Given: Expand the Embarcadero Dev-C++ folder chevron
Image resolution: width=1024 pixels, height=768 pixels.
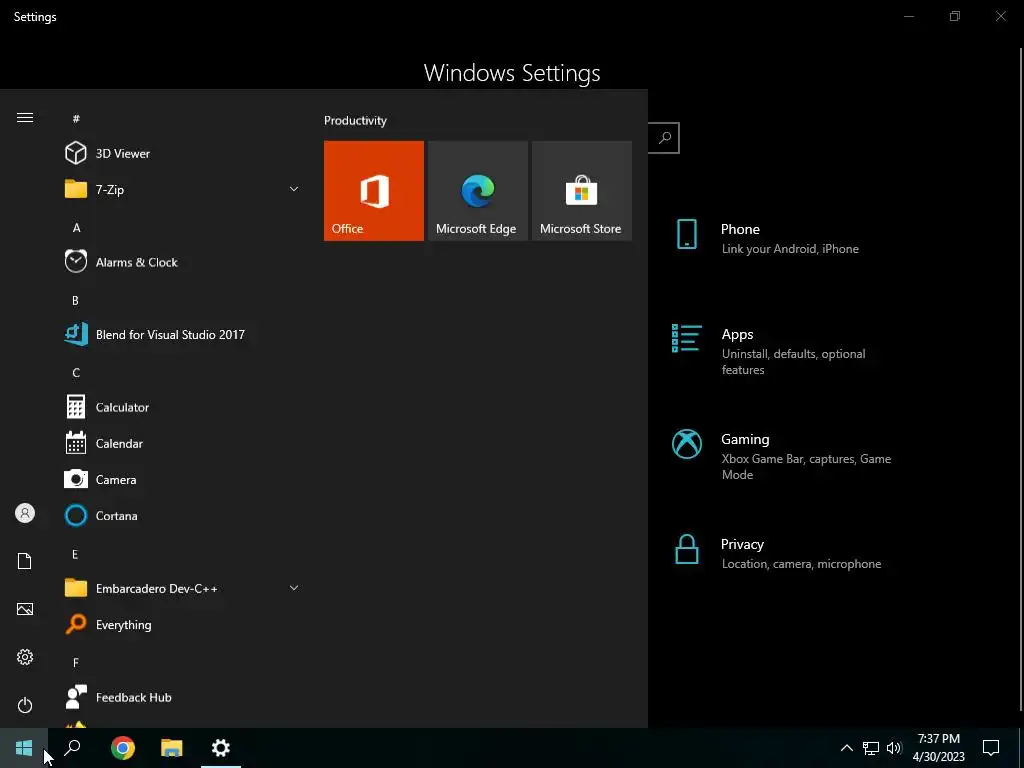Looking at the screenshot, I should pyautogui.click(x=294, y=588).
